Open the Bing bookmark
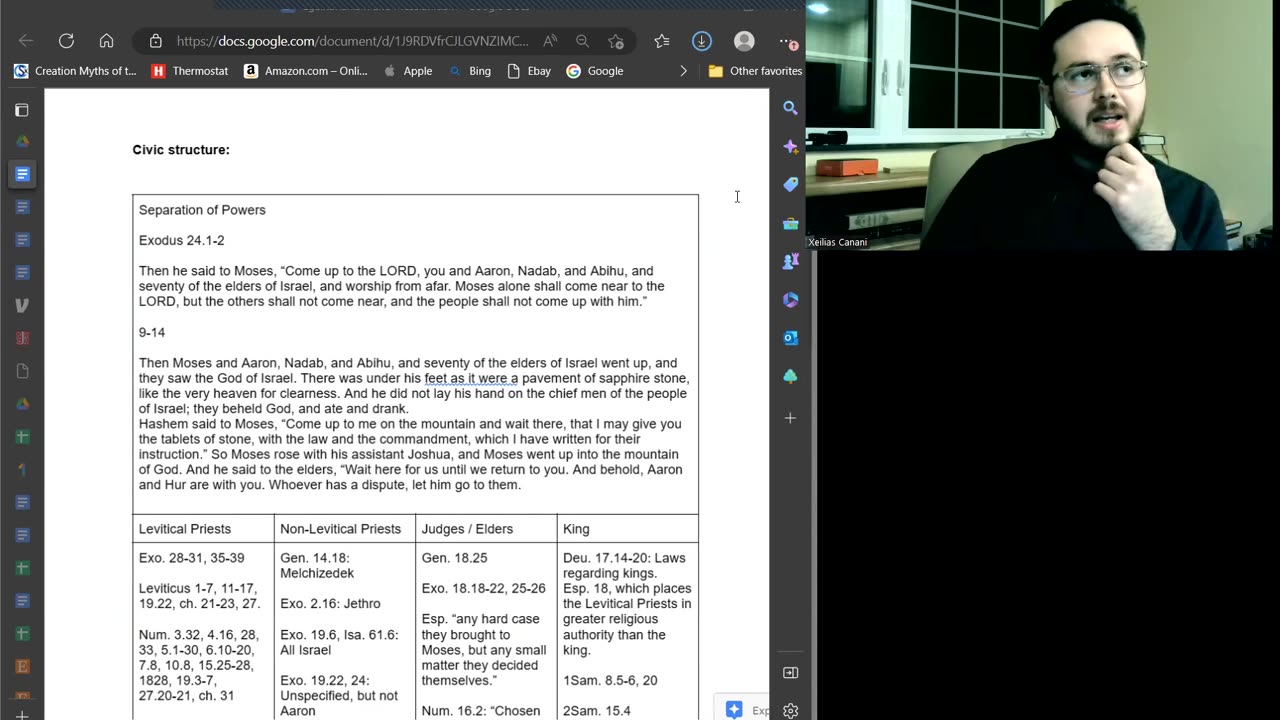This screenshot has width=1280, height=720. click(x=470, y=71)
